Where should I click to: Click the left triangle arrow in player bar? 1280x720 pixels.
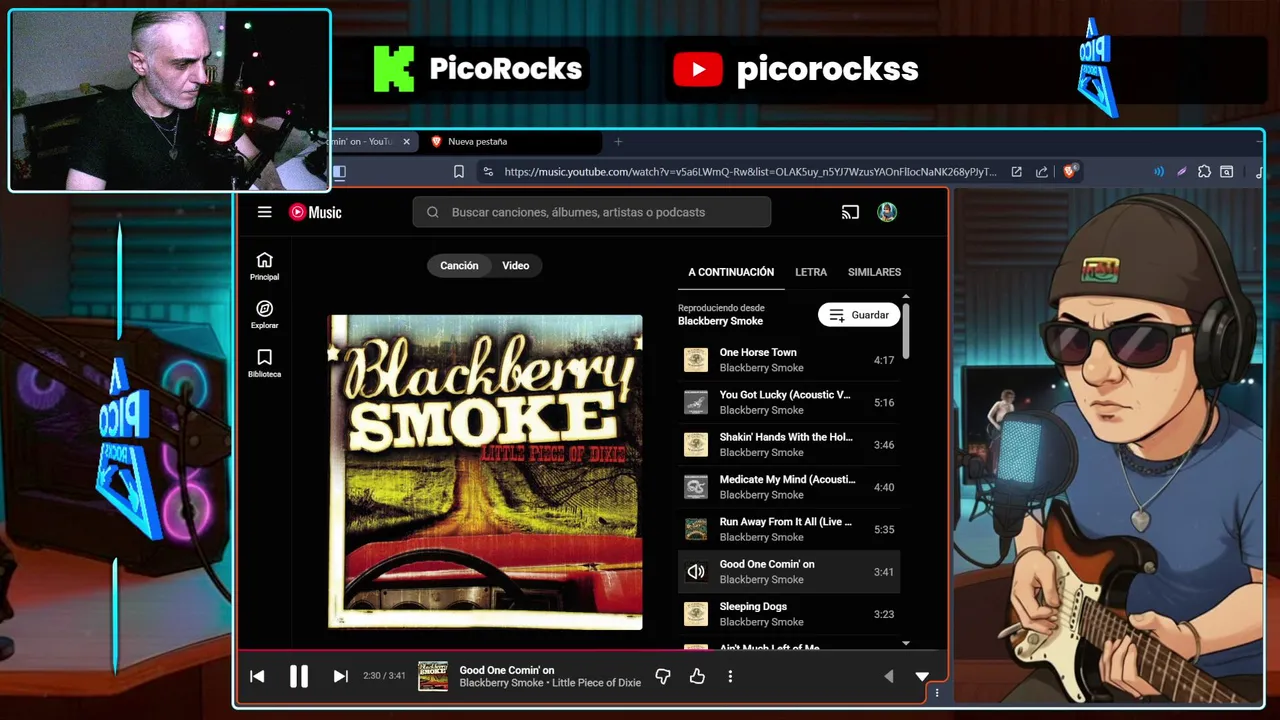[x=888, y=677]
